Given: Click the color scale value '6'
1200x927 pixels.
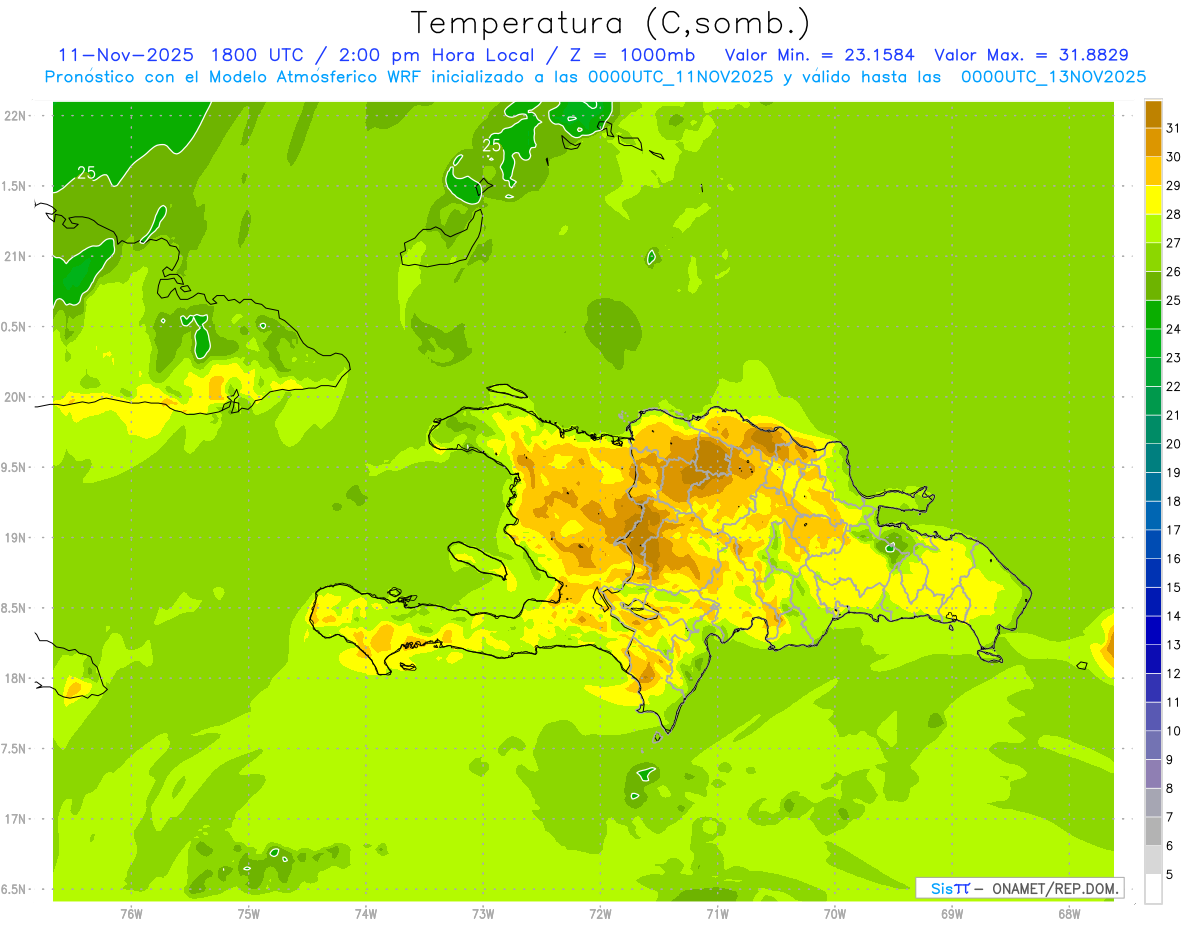Looking at the screenshot, I should pyautogui.click(x=1170, y=846).
